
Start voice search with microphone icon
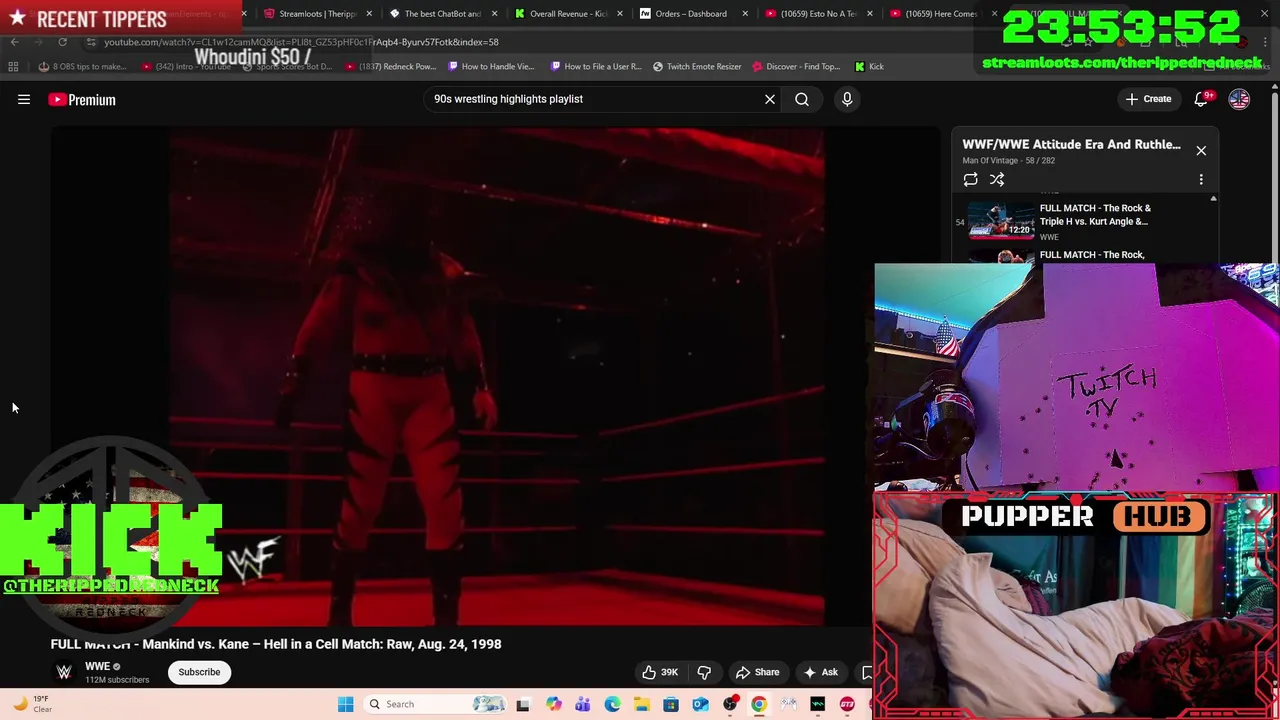point(847,99)
